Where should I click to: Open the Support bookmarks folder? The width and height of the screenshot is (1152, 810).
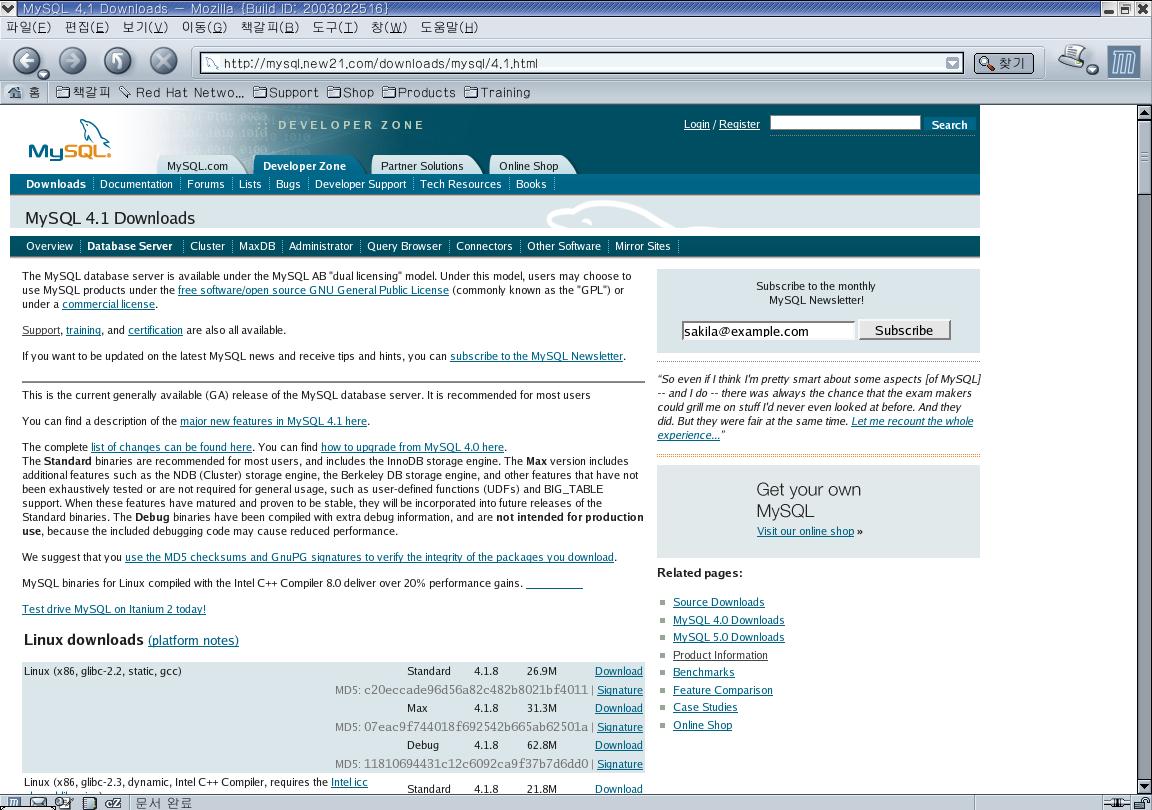coord(286,93)
